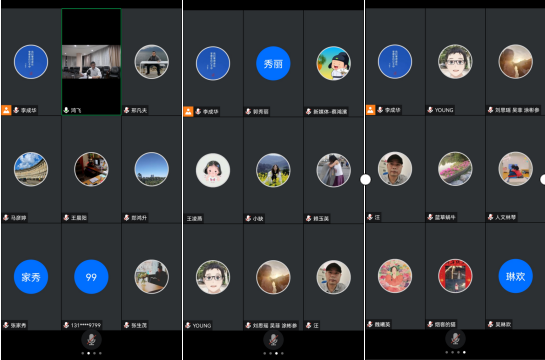This screenshot has height=360, width=545.
Task: Select the sunset avatar on middle screen
Action: (x=273, y=277)
